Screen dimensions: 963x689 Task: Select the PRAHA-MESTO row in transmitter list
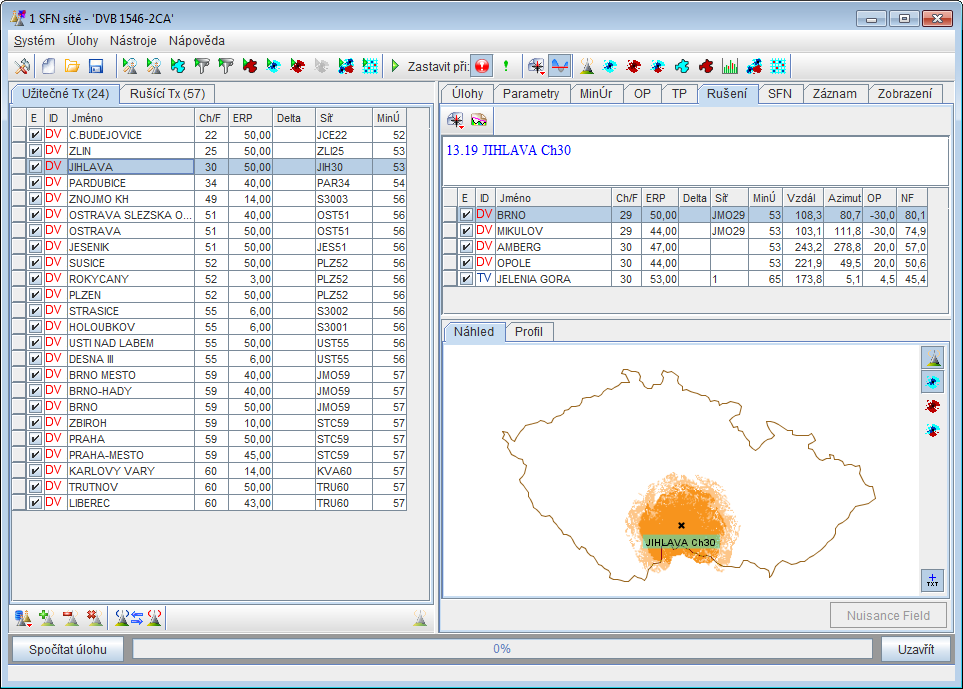pyautogui.click(x=105, y=455)
